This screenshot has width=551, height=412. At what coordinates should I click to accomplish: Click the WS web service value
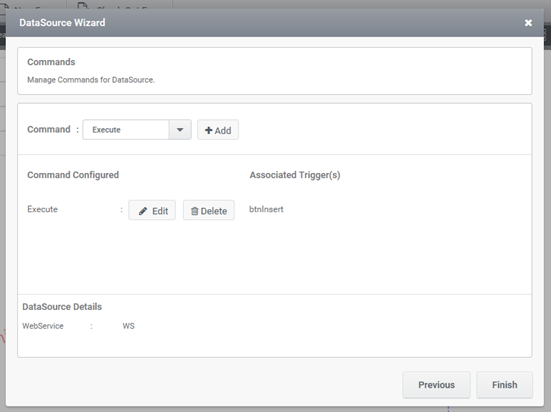pos(129,326)
